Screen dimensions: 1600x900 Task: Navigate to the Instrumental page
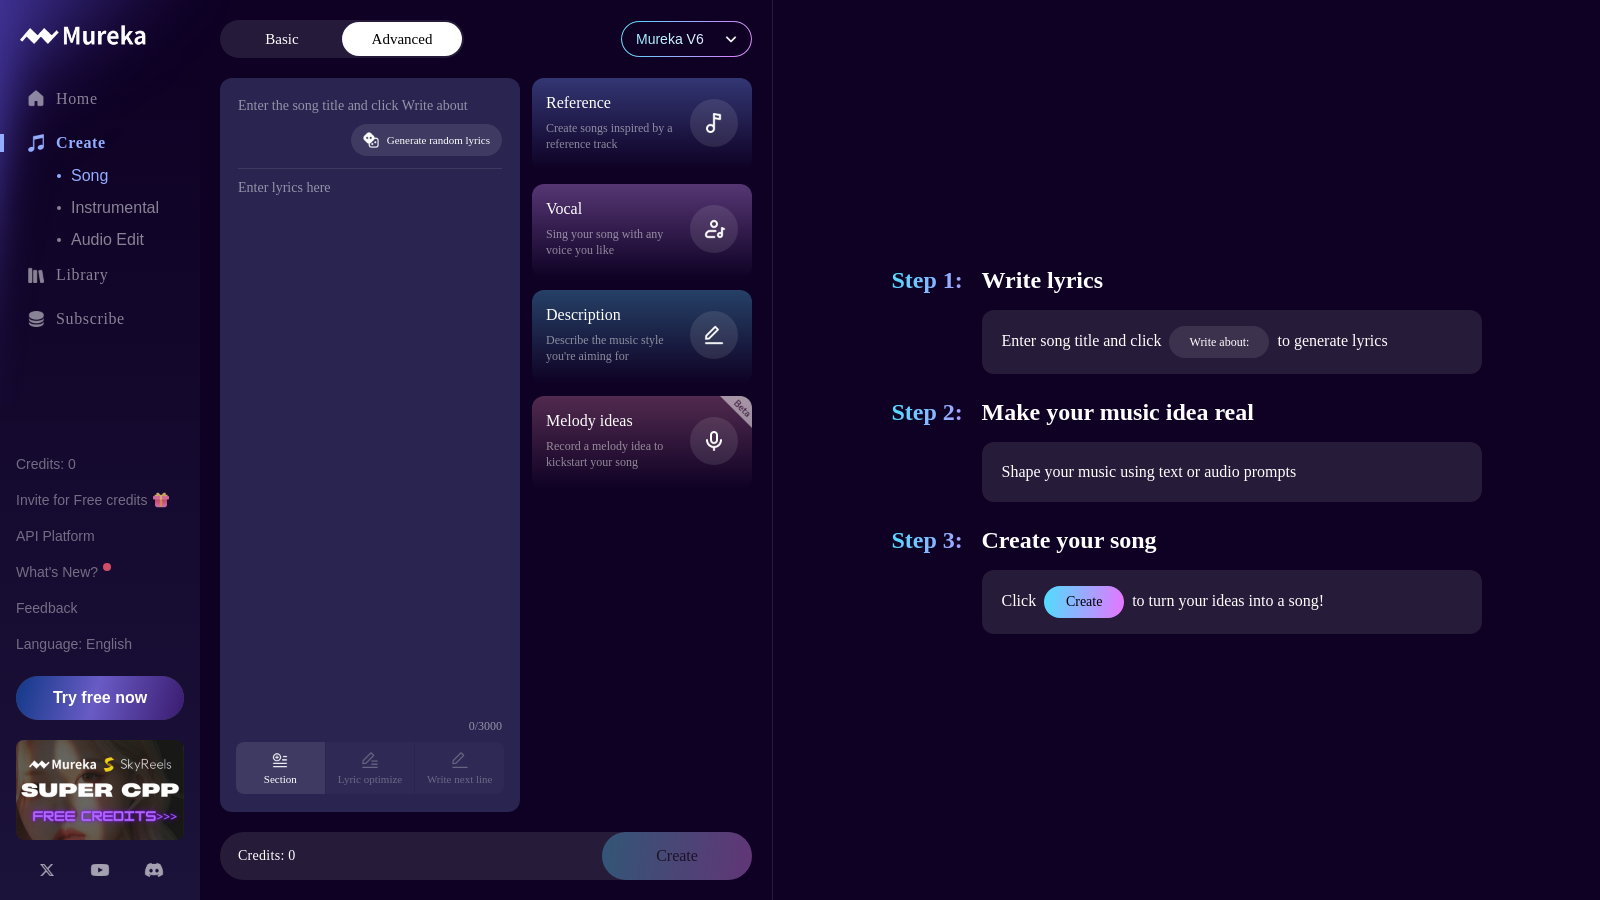click(115, 207)
